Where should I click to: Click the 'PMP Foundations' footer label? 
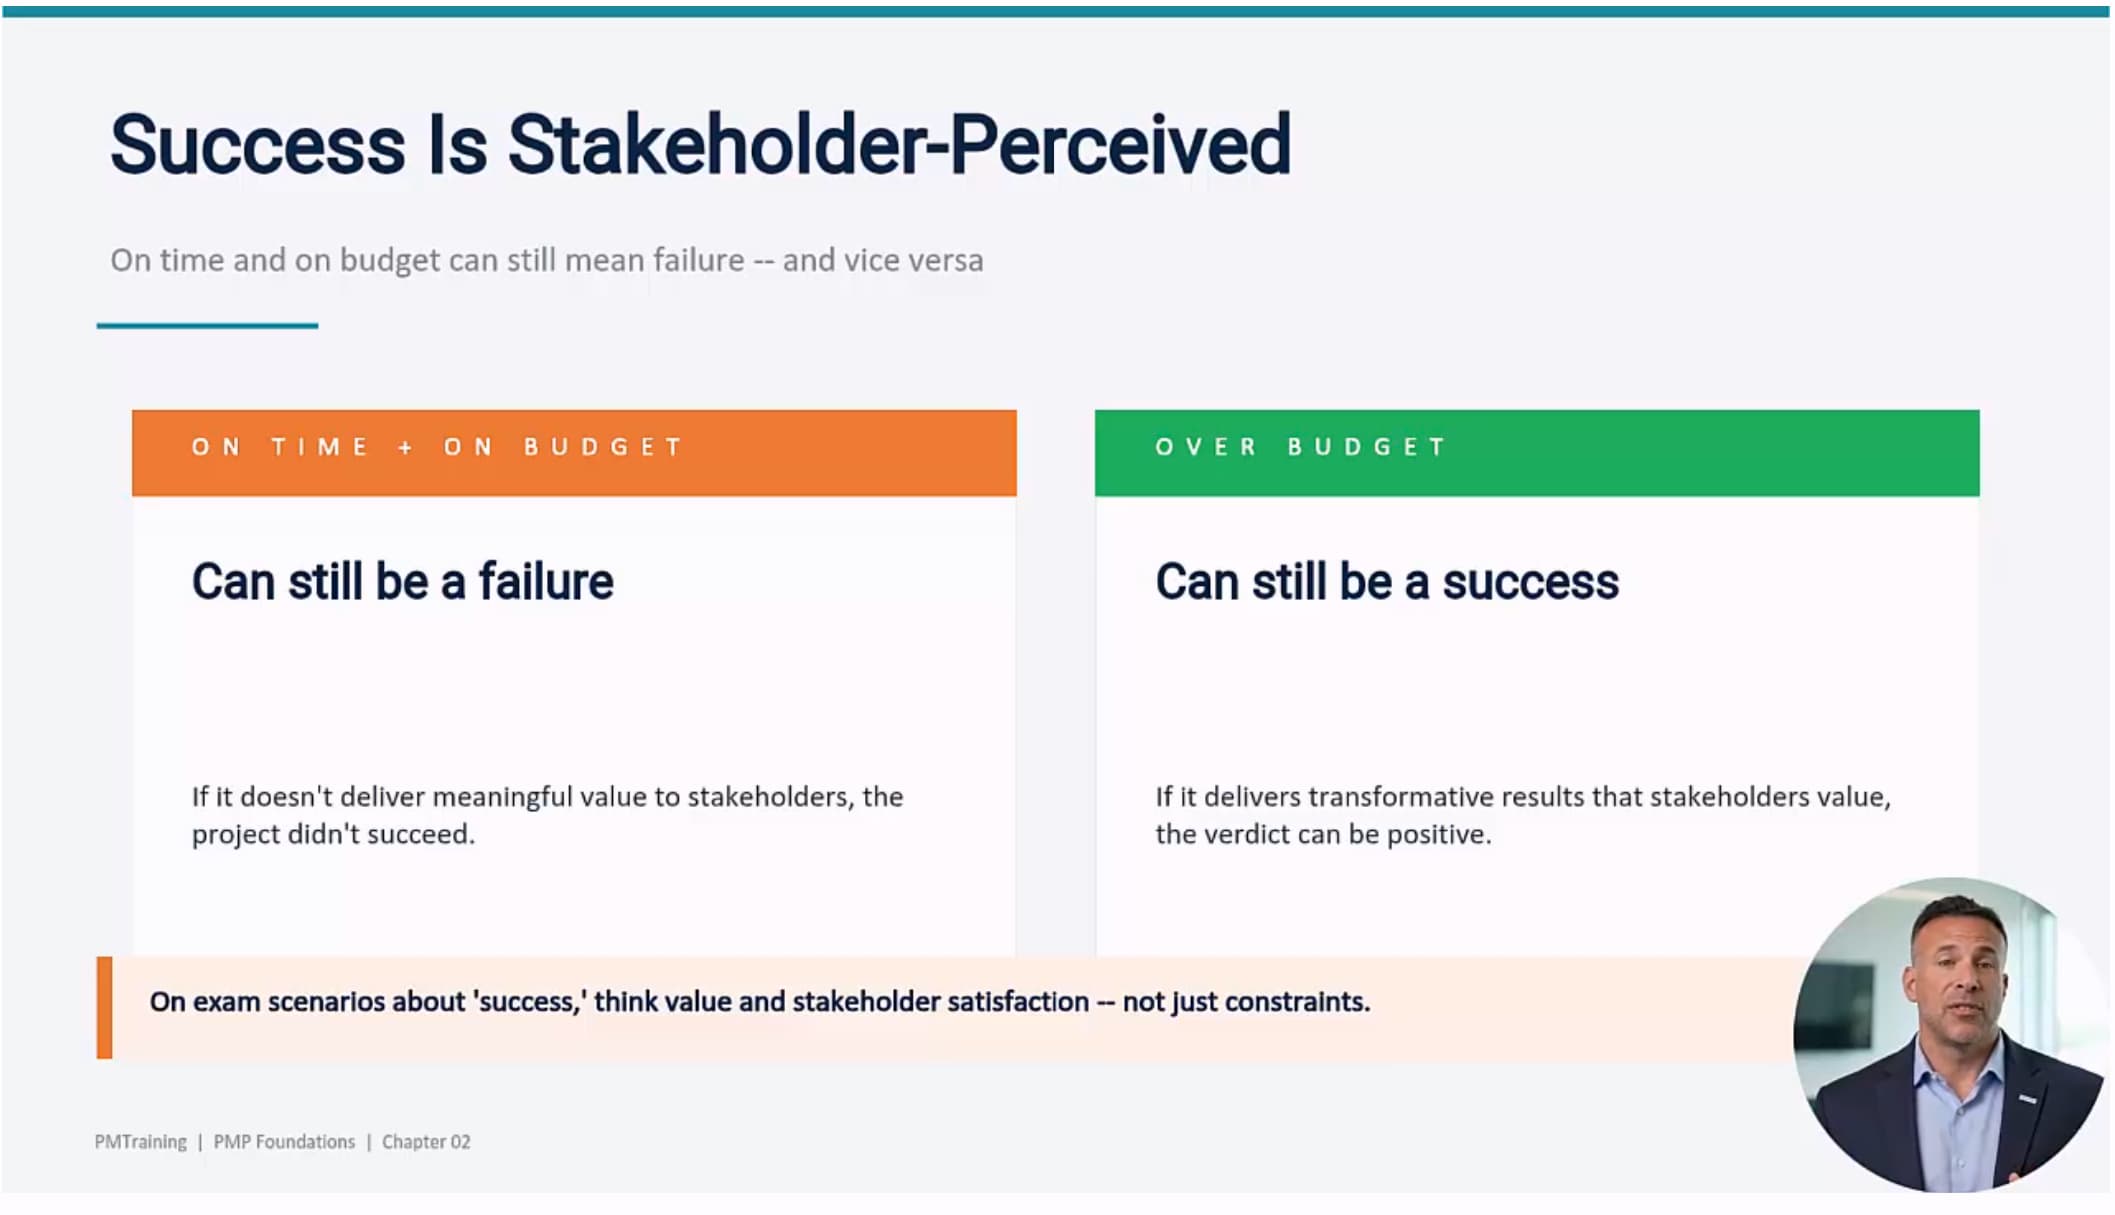284,1142
